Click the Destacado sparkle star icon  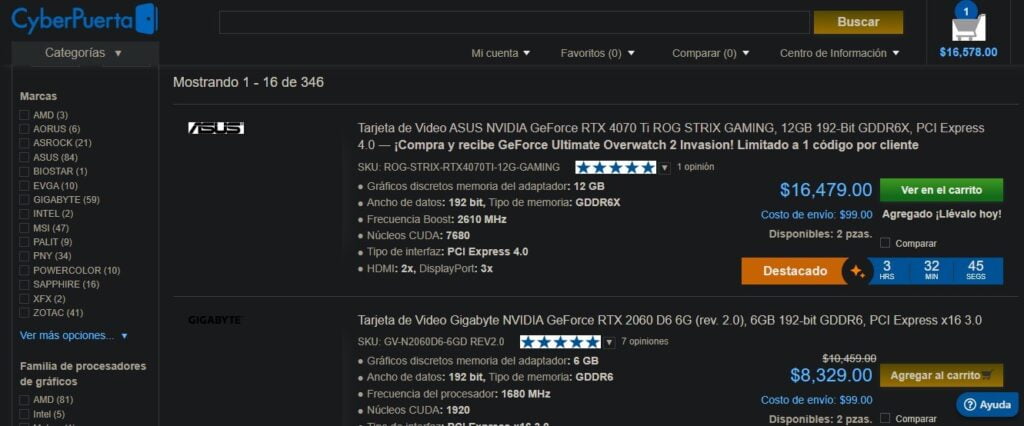tap(857, 271)
